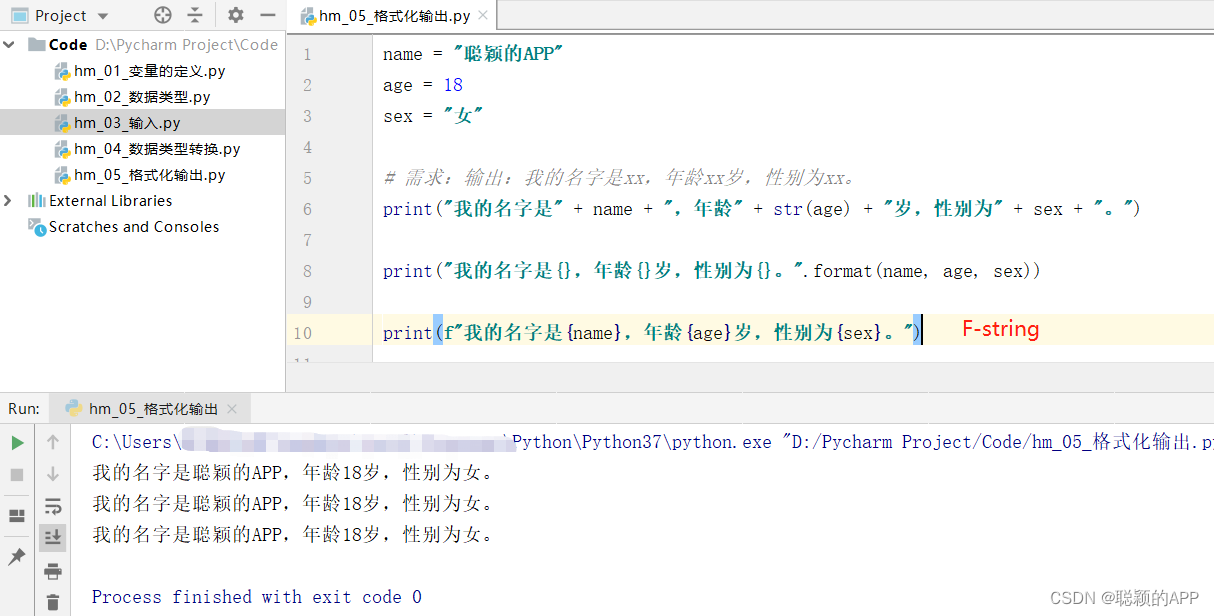Close the hm_05_格式化输出 Run tab
Image resolution: width=1214 pixels, height=616 pixels.
[x=234, y=409]
